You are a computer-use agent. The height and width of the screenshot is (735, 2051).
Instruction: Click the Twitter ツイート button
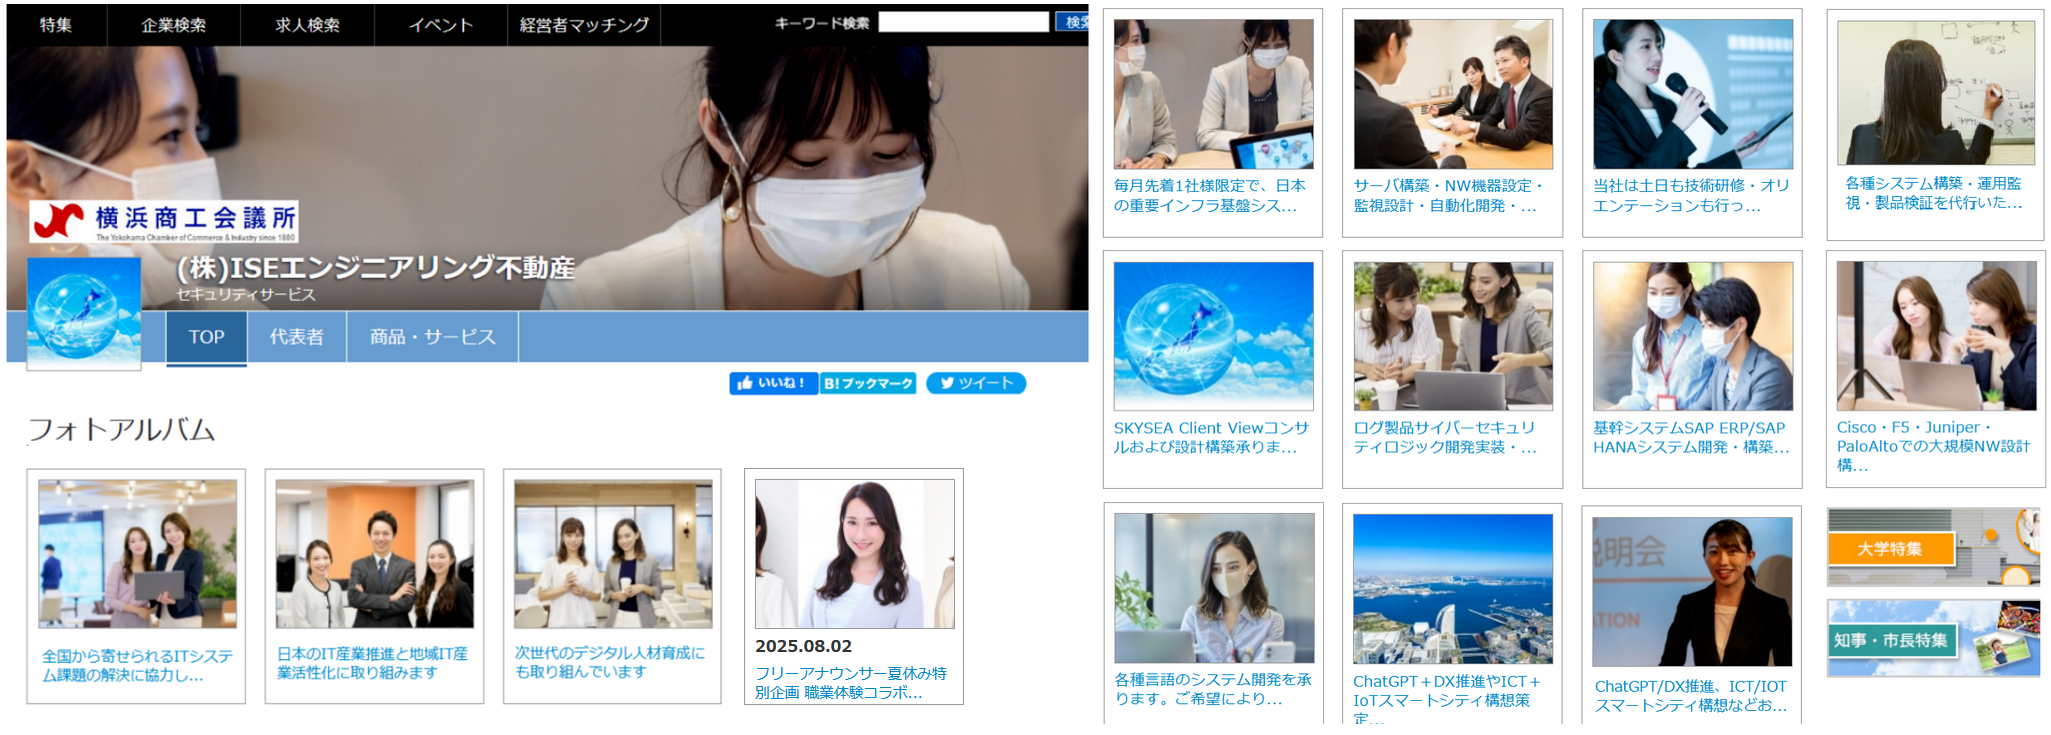click(x=975, y=383)
